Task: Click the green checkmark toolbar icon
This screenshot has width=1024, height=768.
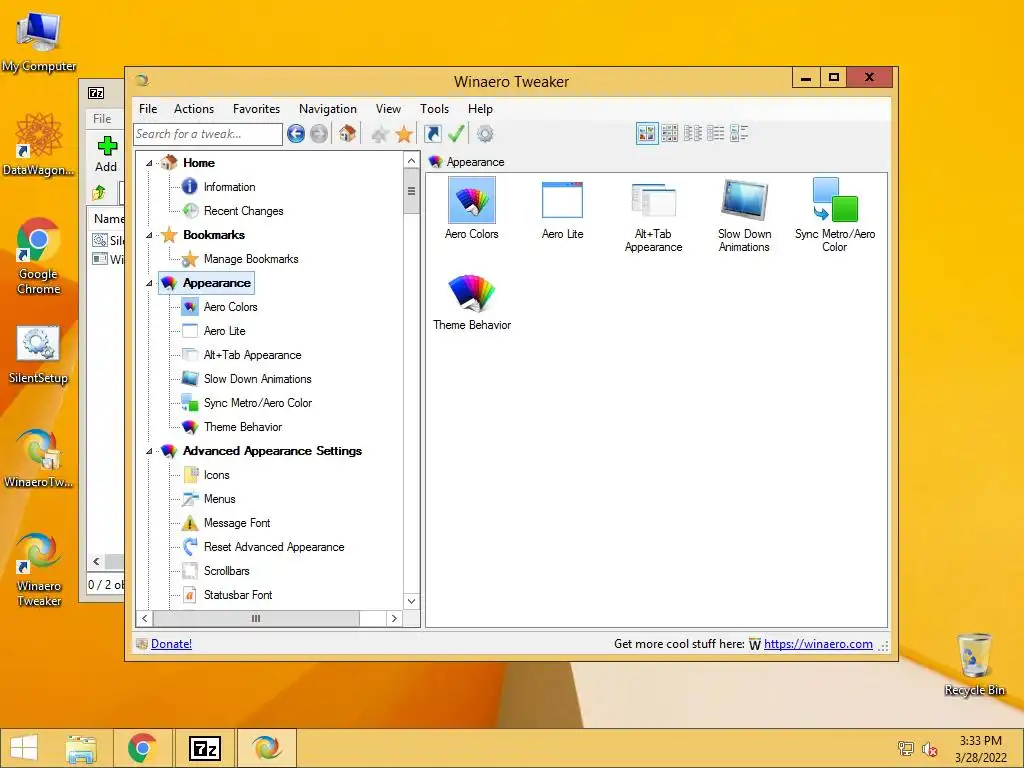Action: tap(456, 134)
